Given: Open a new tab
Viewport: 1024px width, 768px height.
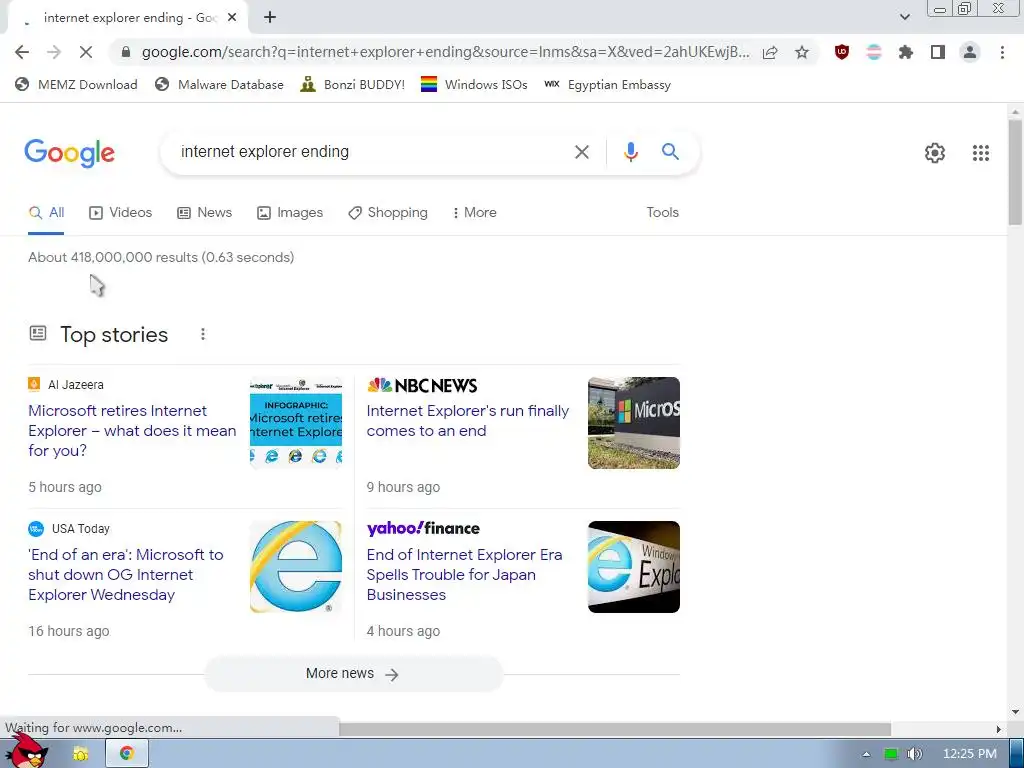Looking at the screenshot, I should 270,18.
